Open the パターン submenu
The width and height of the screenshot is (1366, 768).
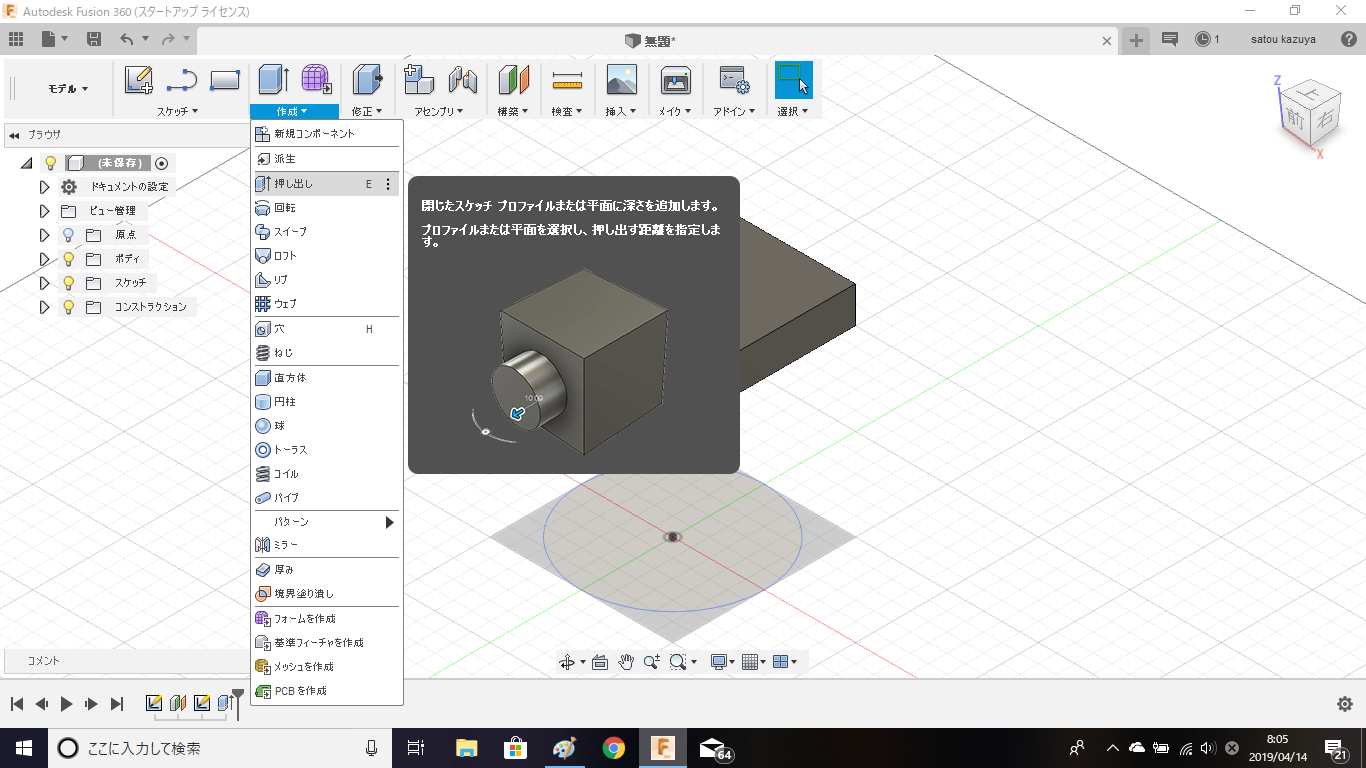326,522
